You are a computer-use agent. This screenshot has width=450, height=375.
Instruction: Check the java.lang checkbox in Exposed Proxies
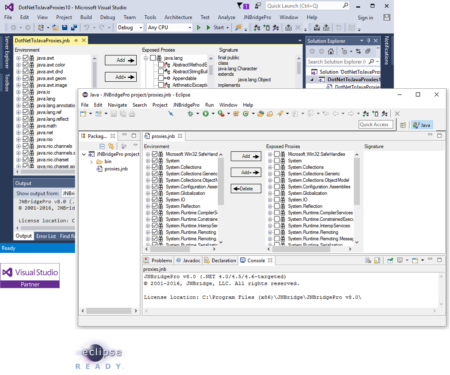coord(153,58)
